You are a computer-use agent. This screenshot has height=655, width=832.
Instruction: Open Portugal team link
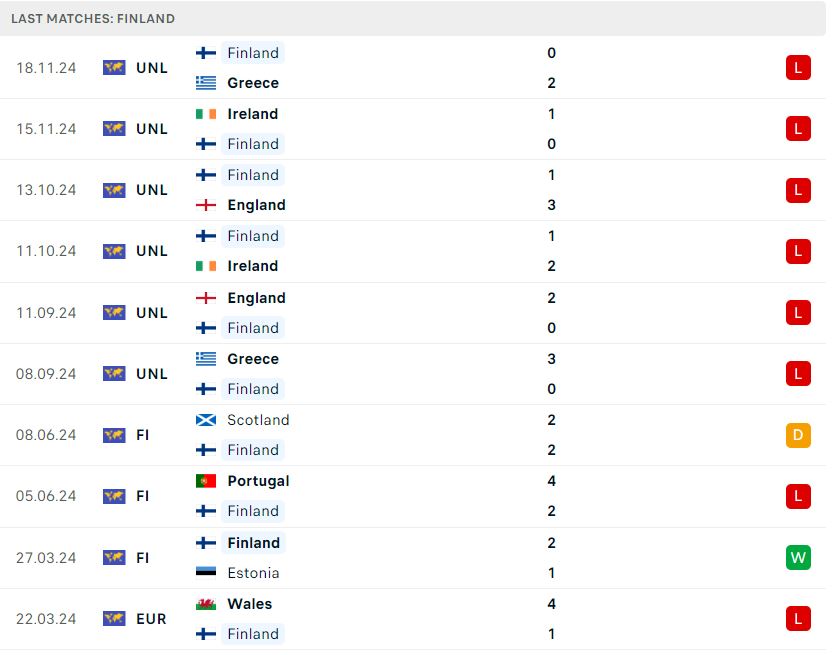click(x=258, y=481)
